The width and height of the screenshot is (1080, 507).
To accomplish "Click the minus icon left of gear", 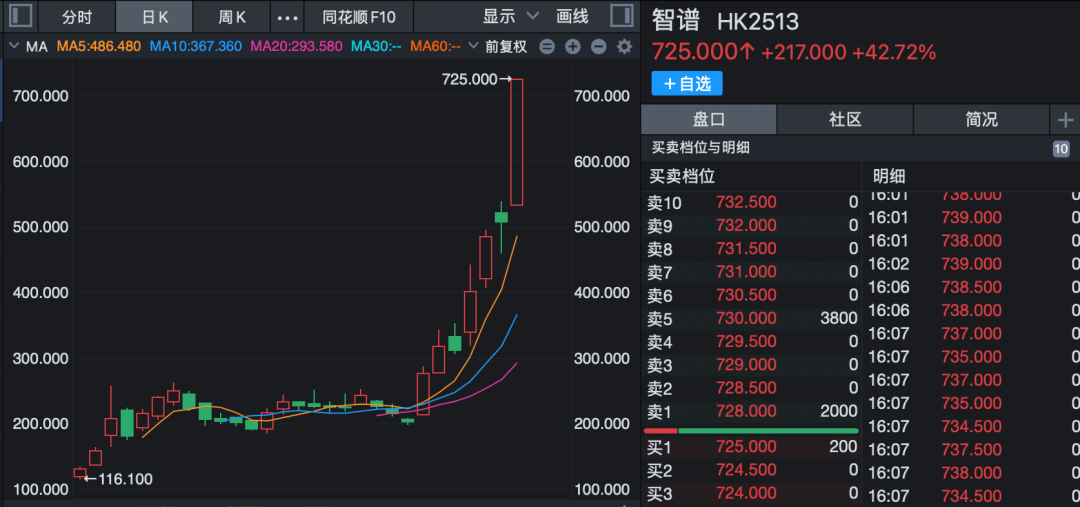I will (x=598, y=47).
